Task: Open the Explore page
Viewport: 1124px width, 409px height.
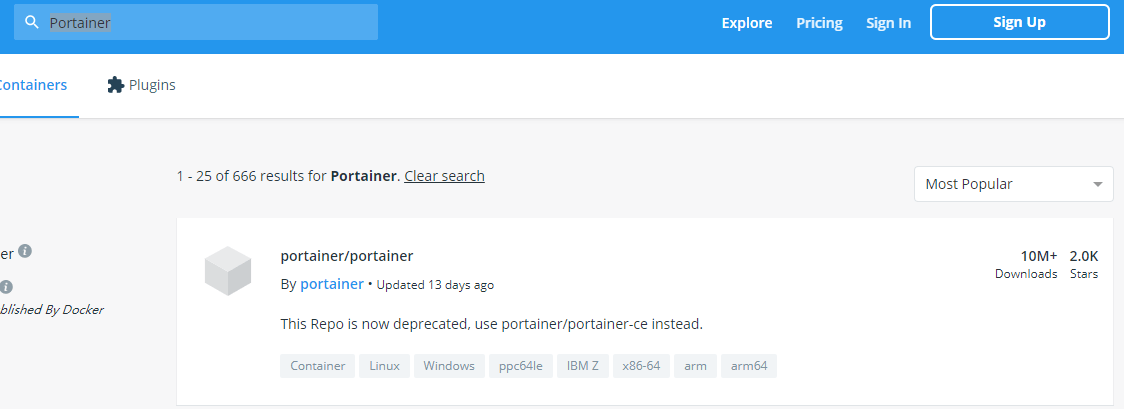Action: tap(747, 23)
